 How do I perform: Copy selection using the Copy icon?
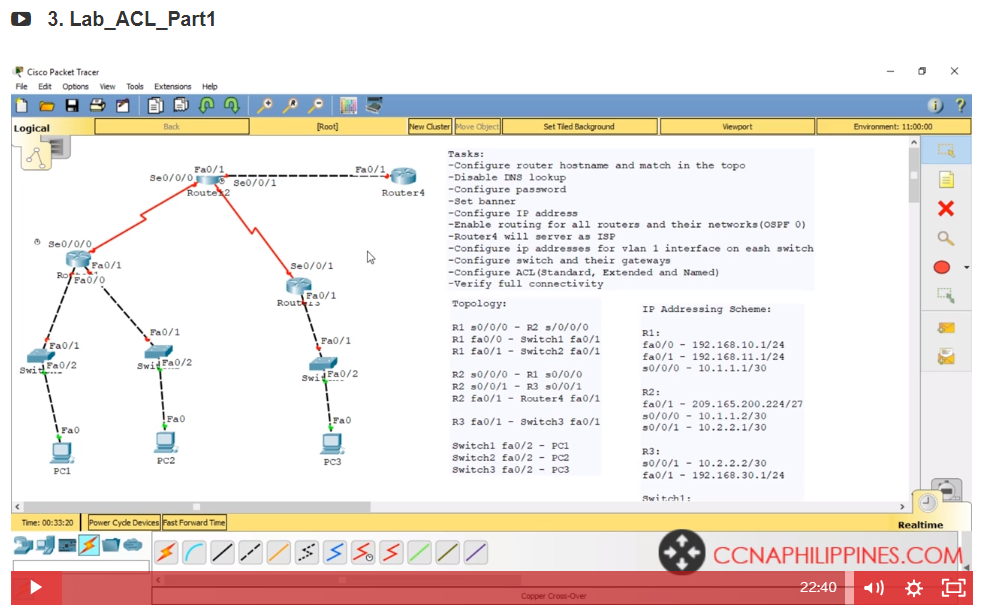click(x=155, y=106)
